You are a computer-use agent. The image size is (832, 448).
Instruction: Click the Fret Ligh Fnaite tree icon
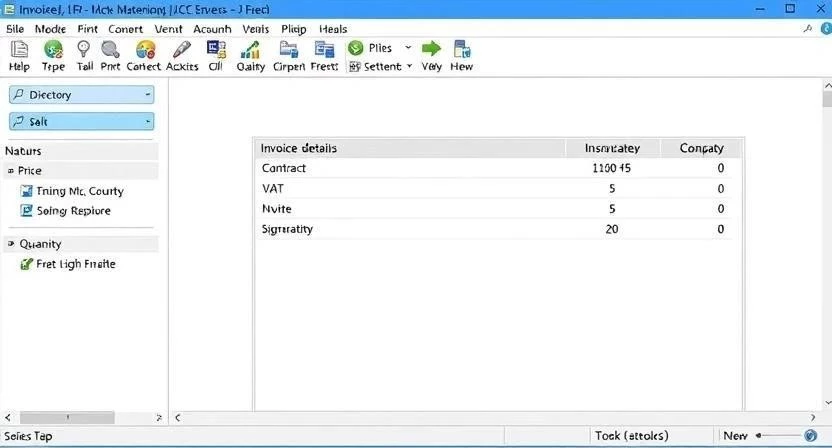click(26, 264)
